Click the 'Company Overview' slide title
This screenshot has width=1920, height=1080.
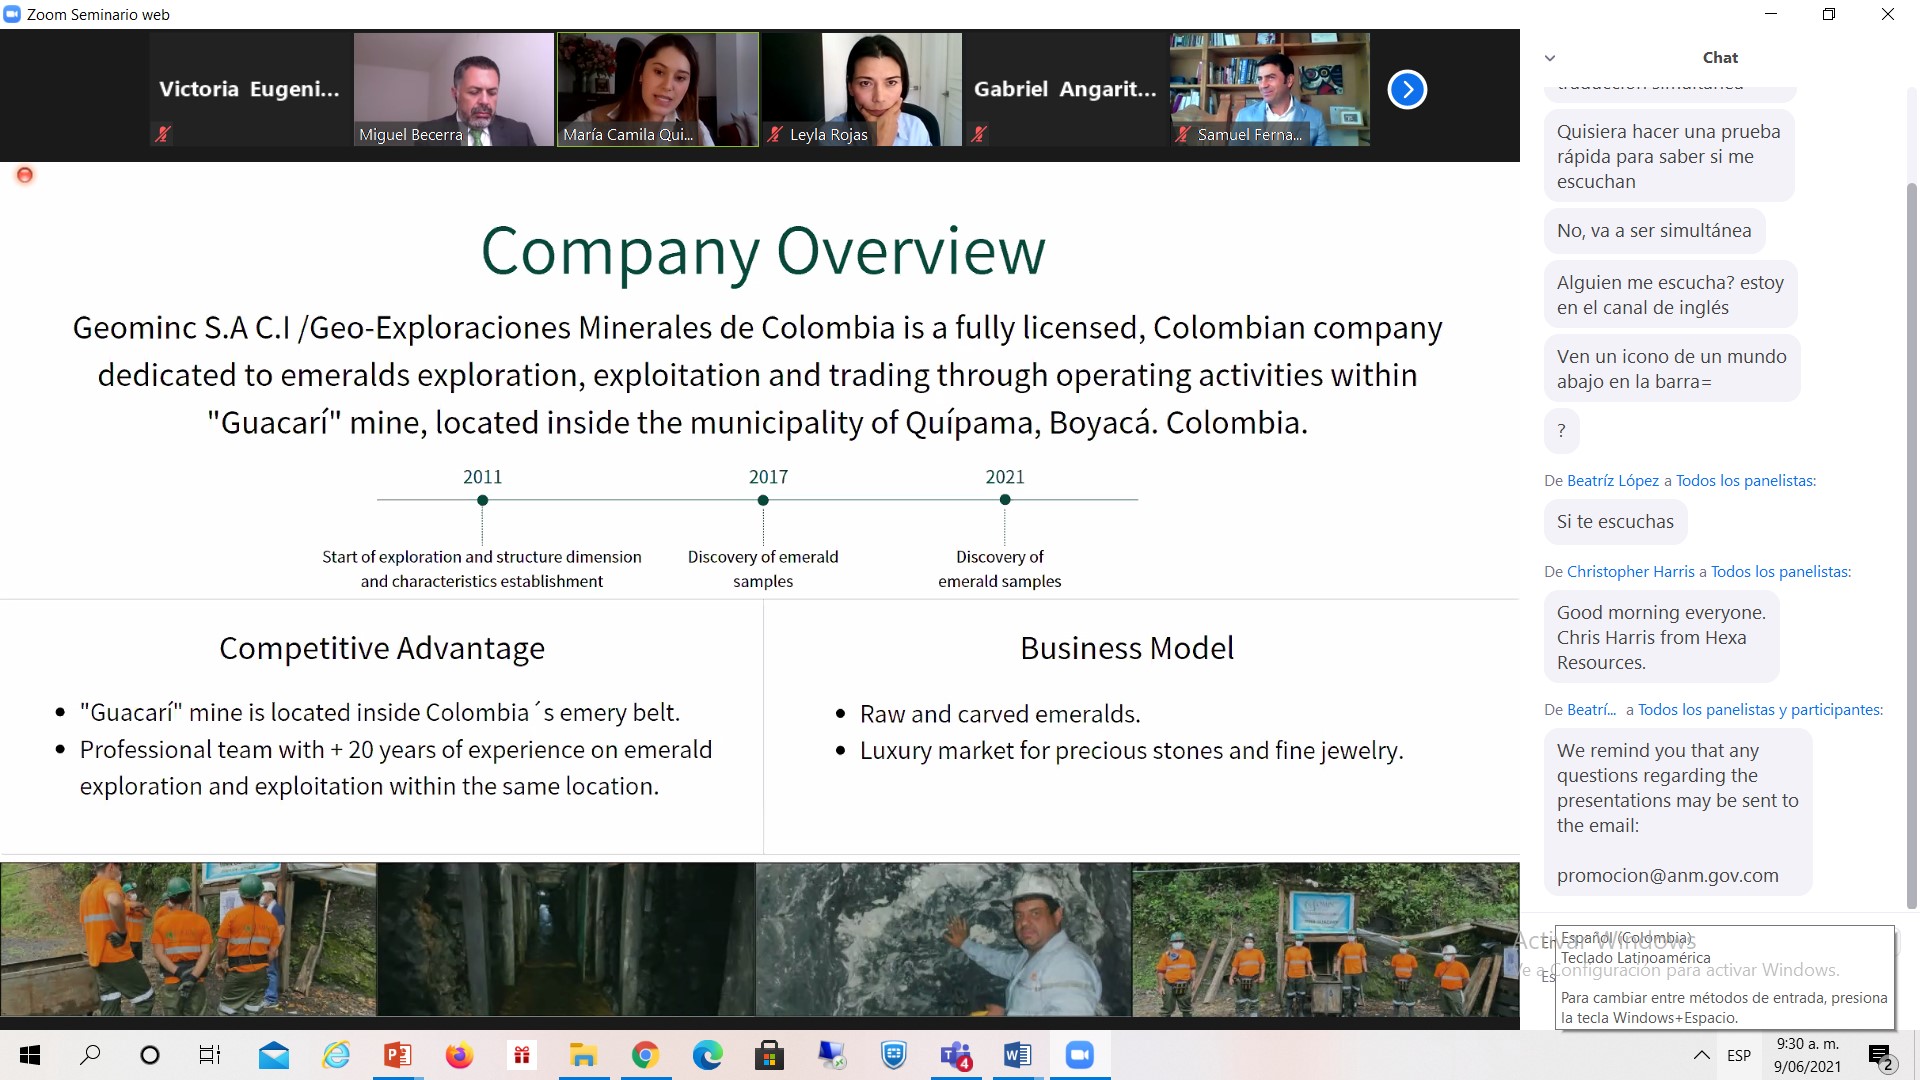tap(763, 252)
